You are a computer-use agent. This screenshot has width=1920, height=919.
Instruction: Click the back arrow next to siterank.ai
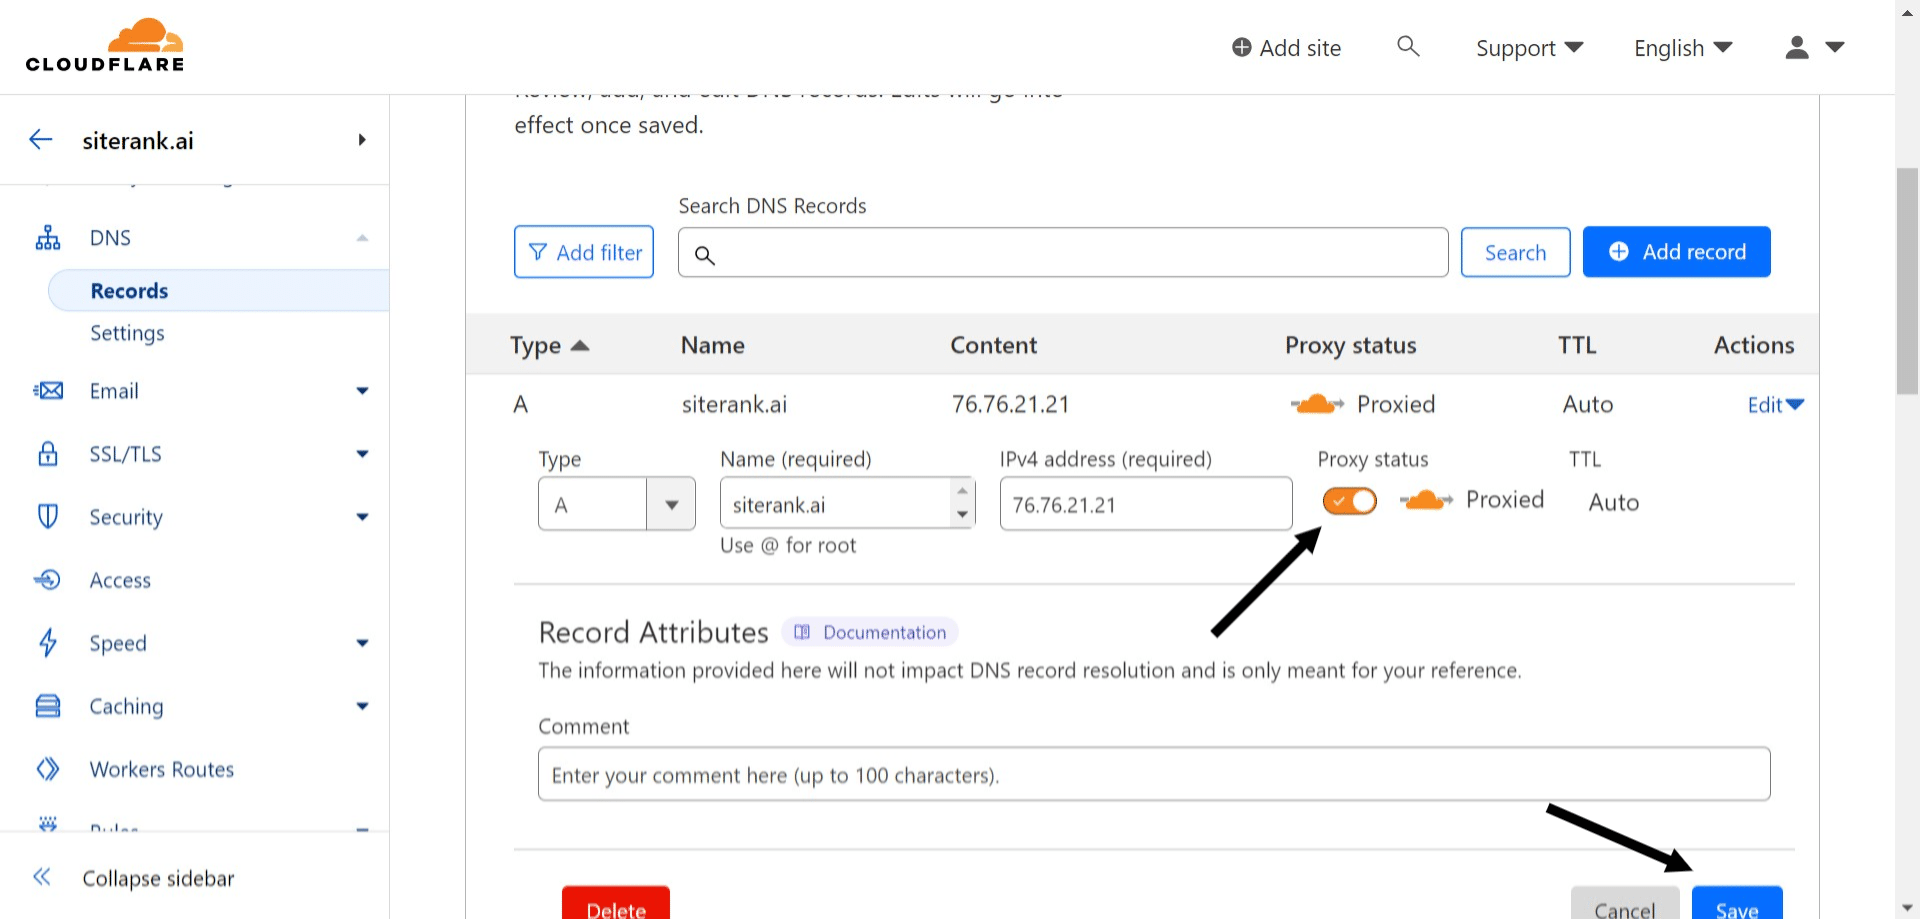point(40,139)
